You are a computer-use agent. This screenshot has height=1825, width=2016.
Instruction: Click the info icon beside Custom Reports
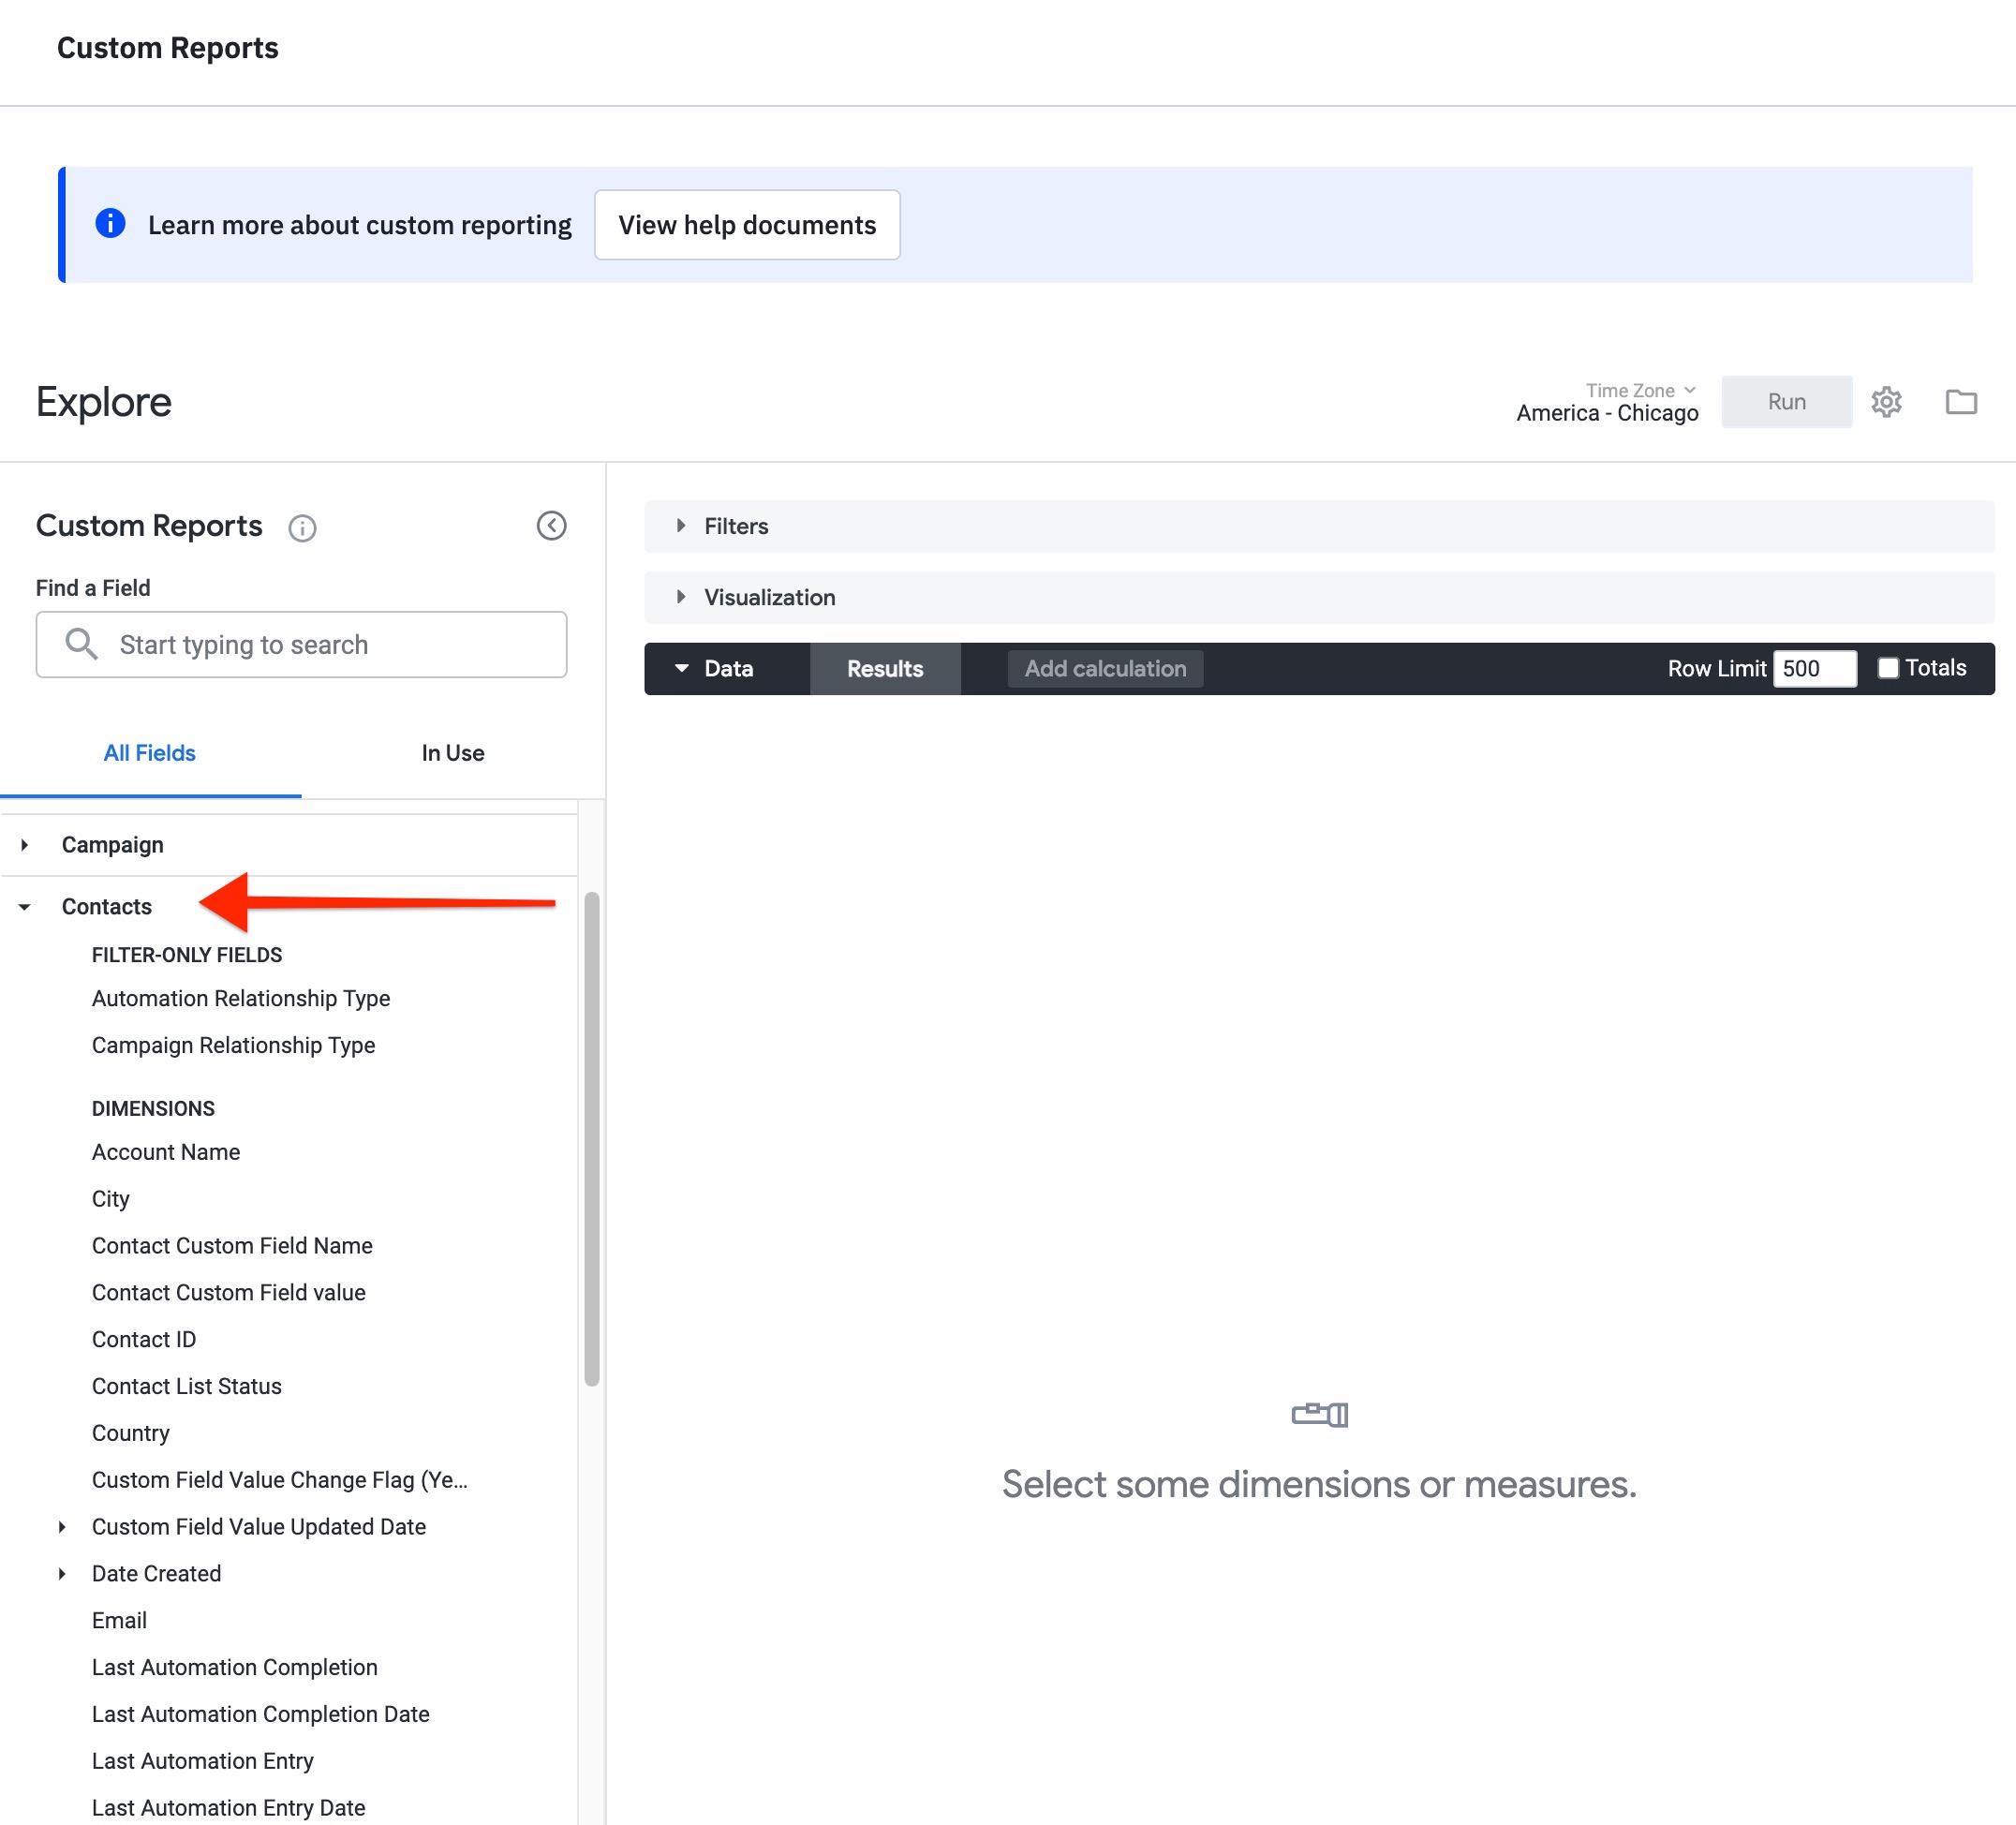pyautogui.click(x=303, y=528)
